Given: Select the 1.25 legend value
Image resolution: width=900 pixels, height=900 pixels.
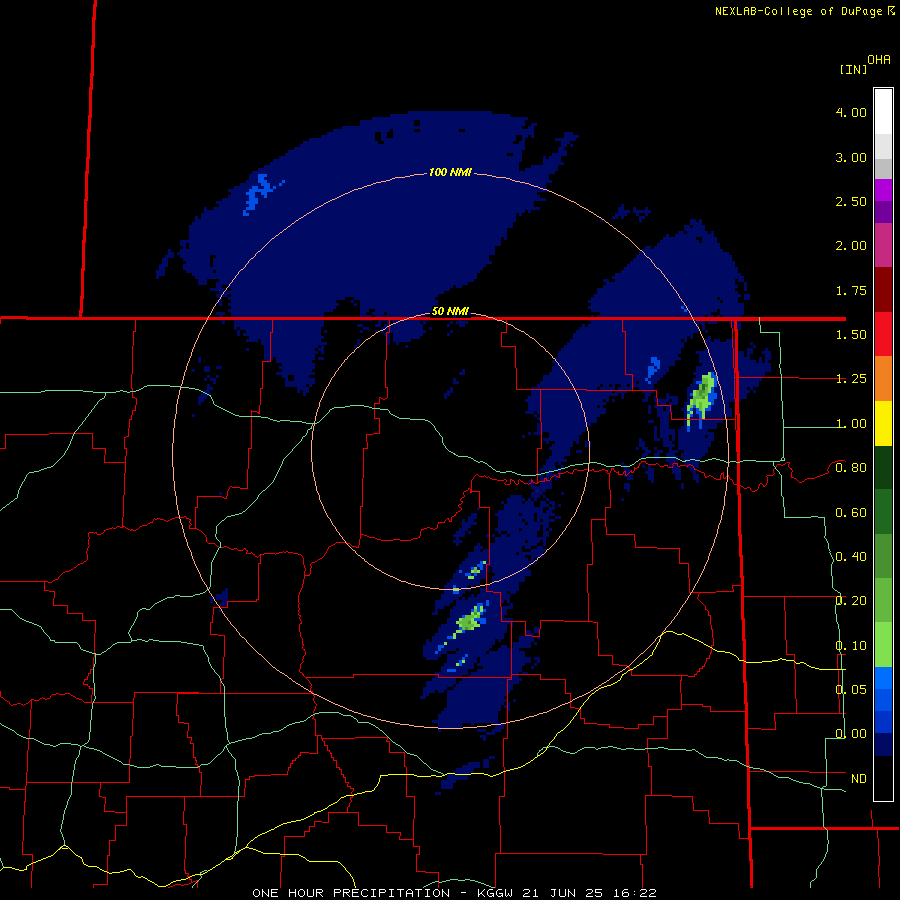Looking at the screenshot, I should click(851, 379).
